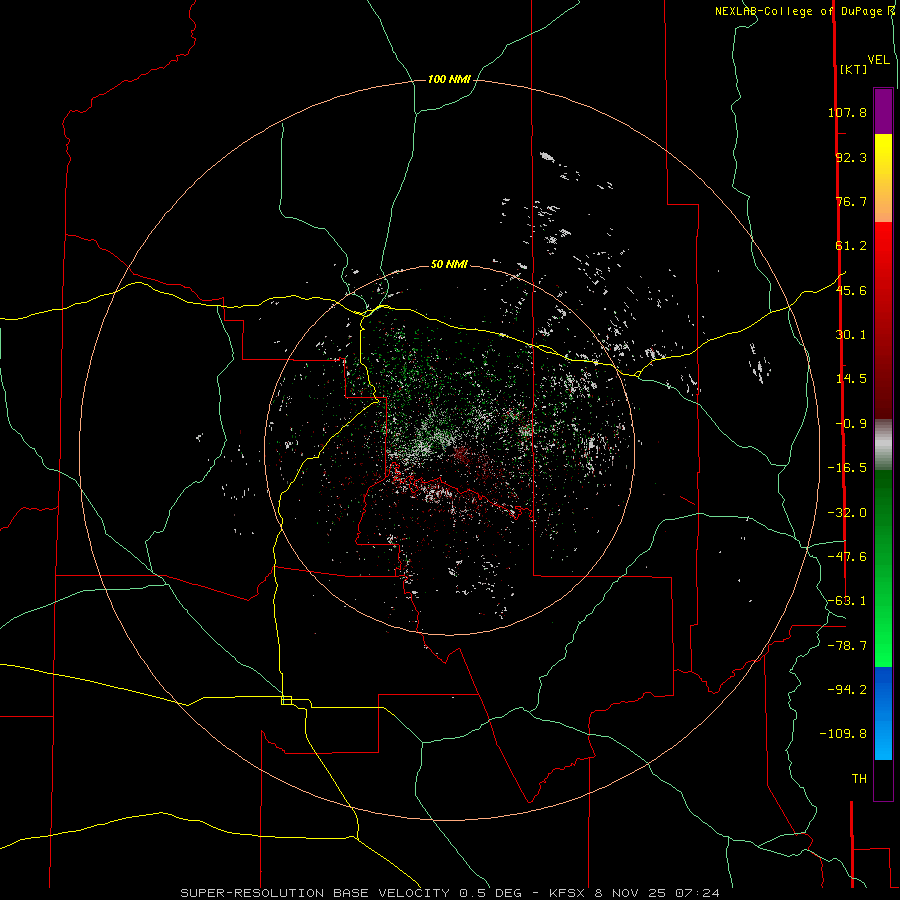Select the -16.5 velocity scale value

[x=847, y=468]
